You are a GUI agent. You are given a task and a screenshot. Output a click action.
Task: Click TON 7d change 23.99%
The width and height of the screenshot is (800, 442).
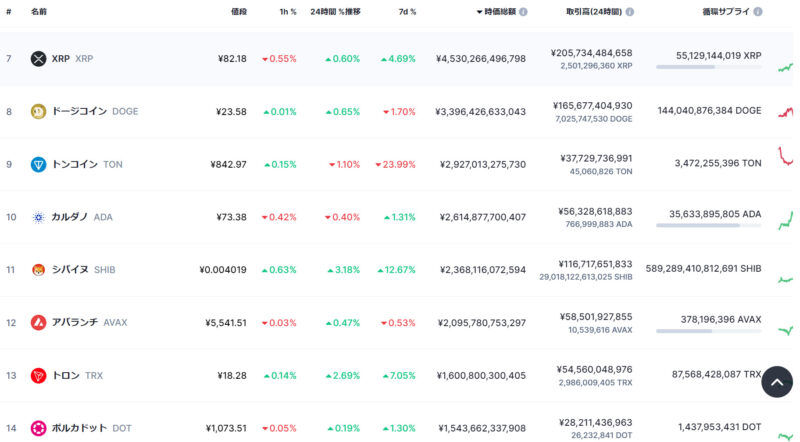[x=395, y=164]
